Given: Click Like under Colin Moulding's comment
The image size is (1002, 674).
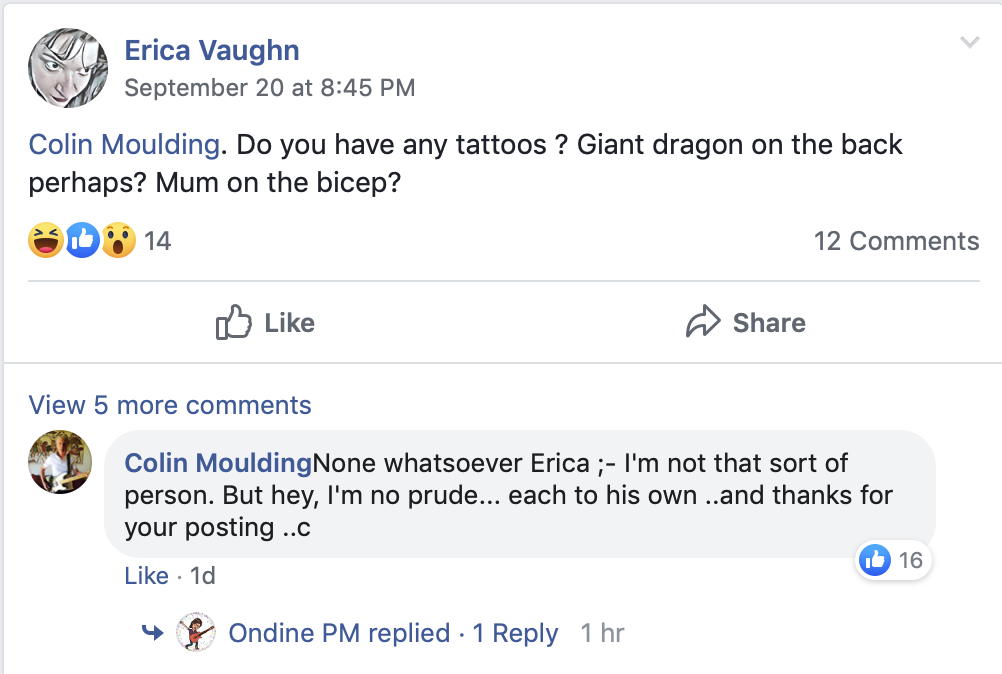Looking at the screenshot, I should click(146, 576).
